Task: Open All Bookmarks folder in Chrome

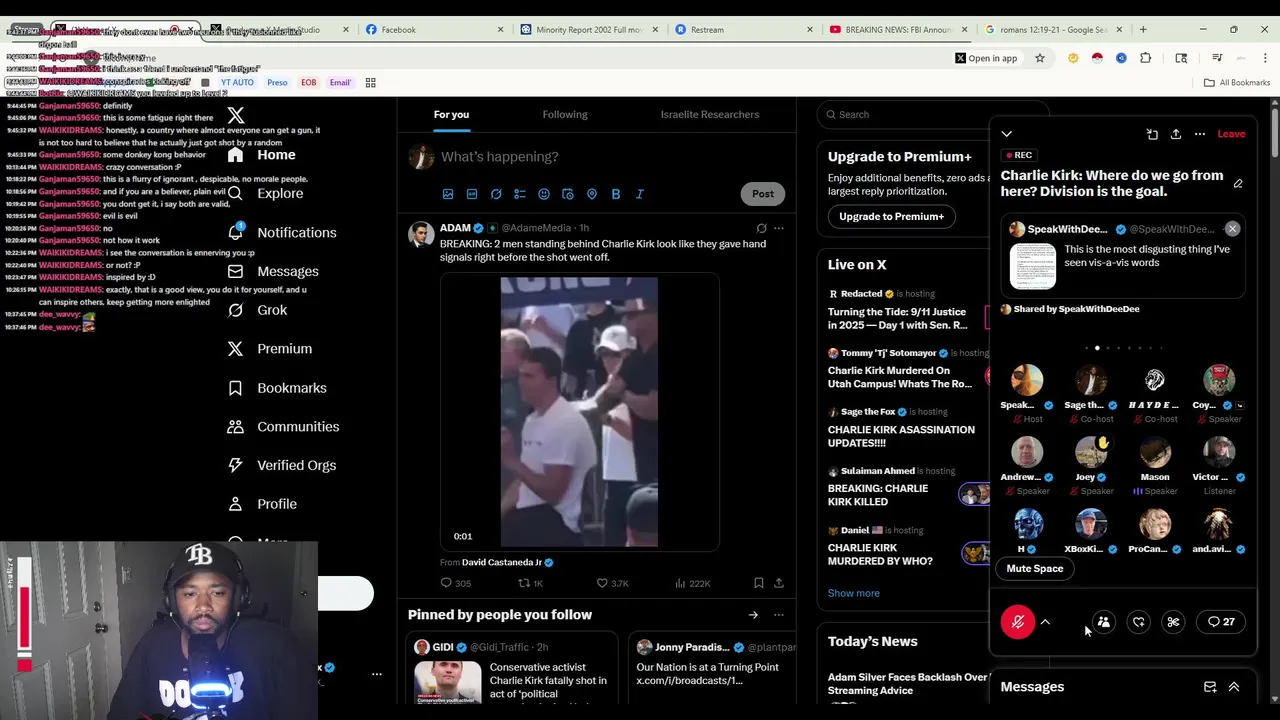Action: click(1236, 83)
